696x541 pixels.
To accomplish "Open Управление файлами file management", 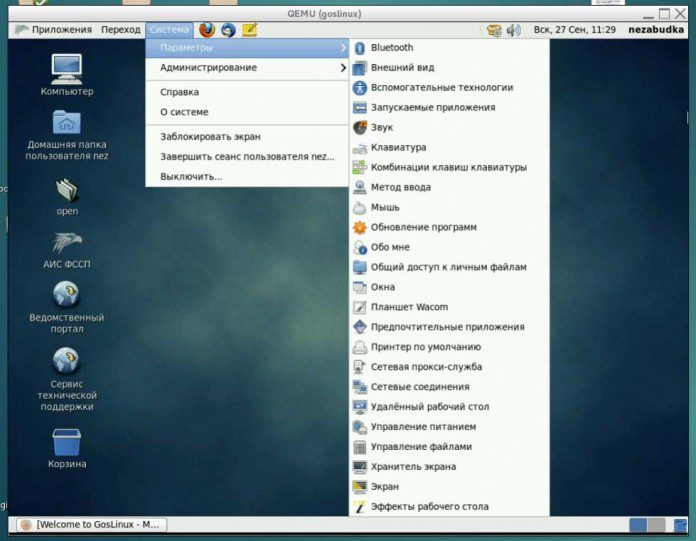I will [449, 447].
